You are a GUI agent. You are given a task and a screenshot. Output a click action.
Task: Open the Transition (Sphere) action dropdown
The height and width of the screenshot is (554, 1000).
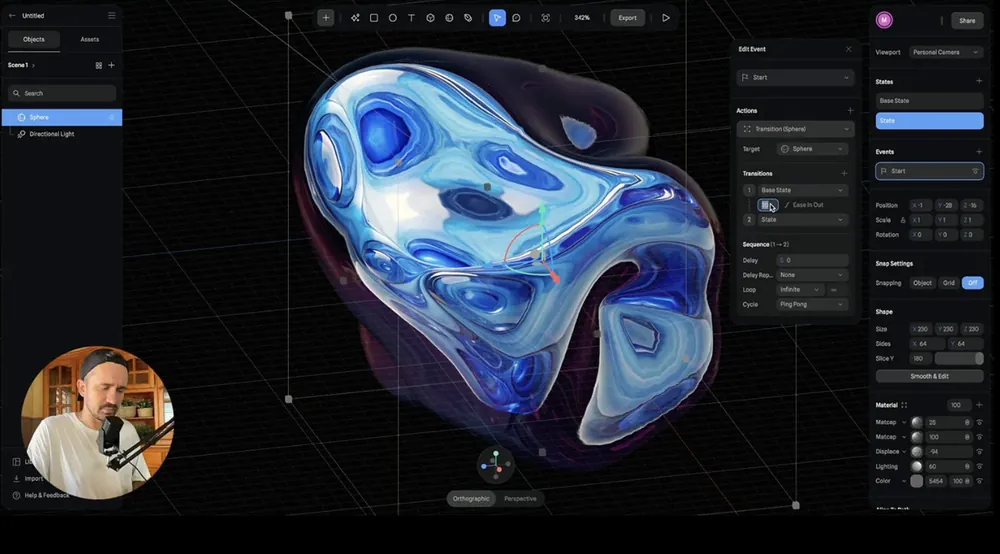point(795,129)
